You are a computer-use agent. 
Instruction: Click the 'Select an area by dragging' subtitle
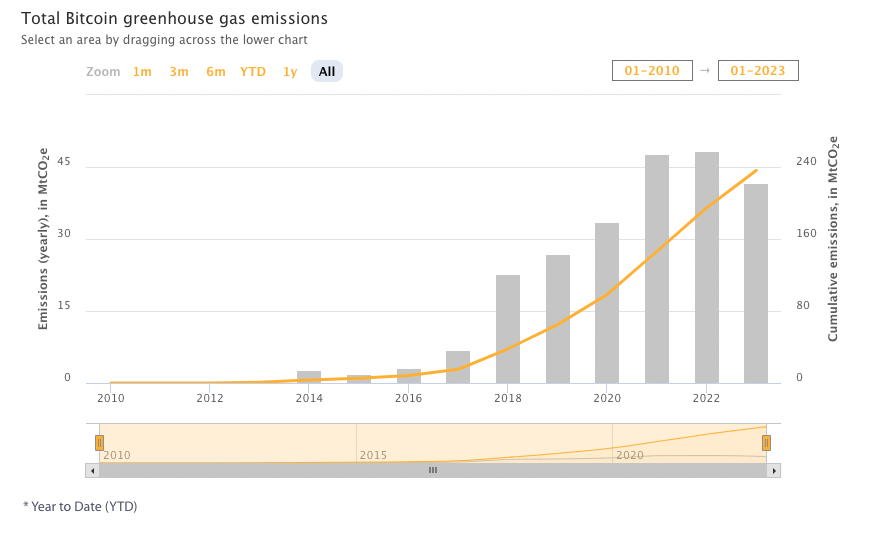point(164,40)
